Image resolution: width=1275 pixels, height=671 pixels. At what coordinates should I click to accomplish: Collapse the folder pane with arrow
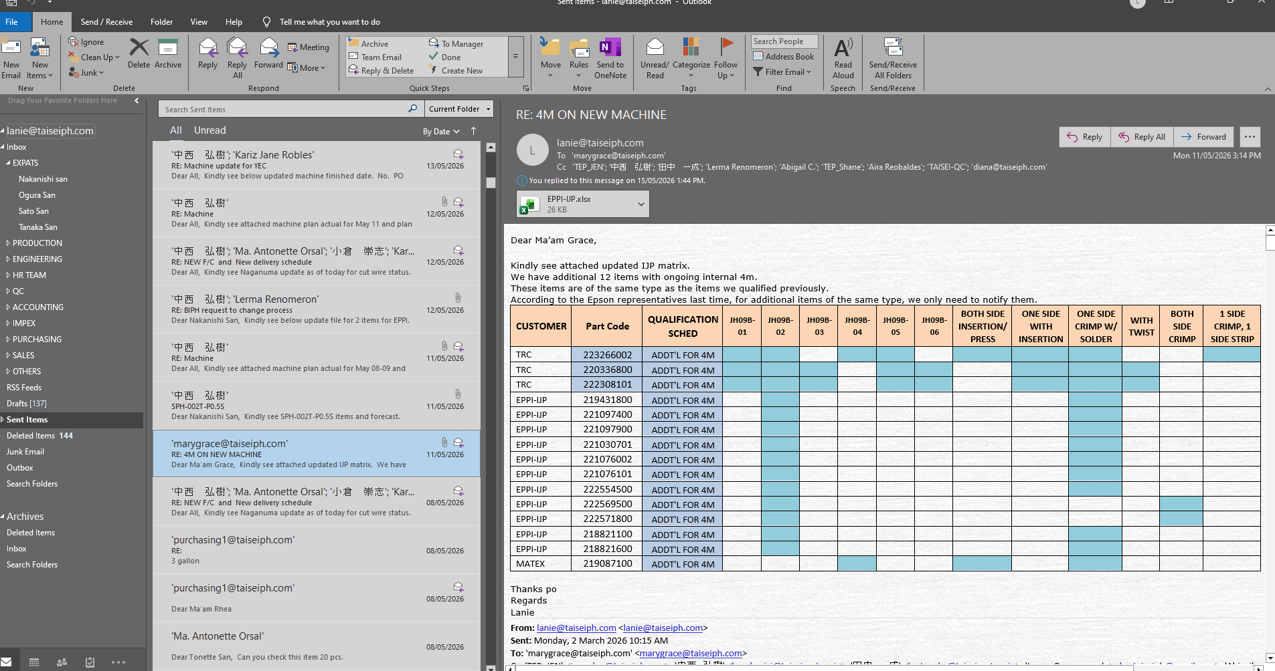tap(137, 101)
